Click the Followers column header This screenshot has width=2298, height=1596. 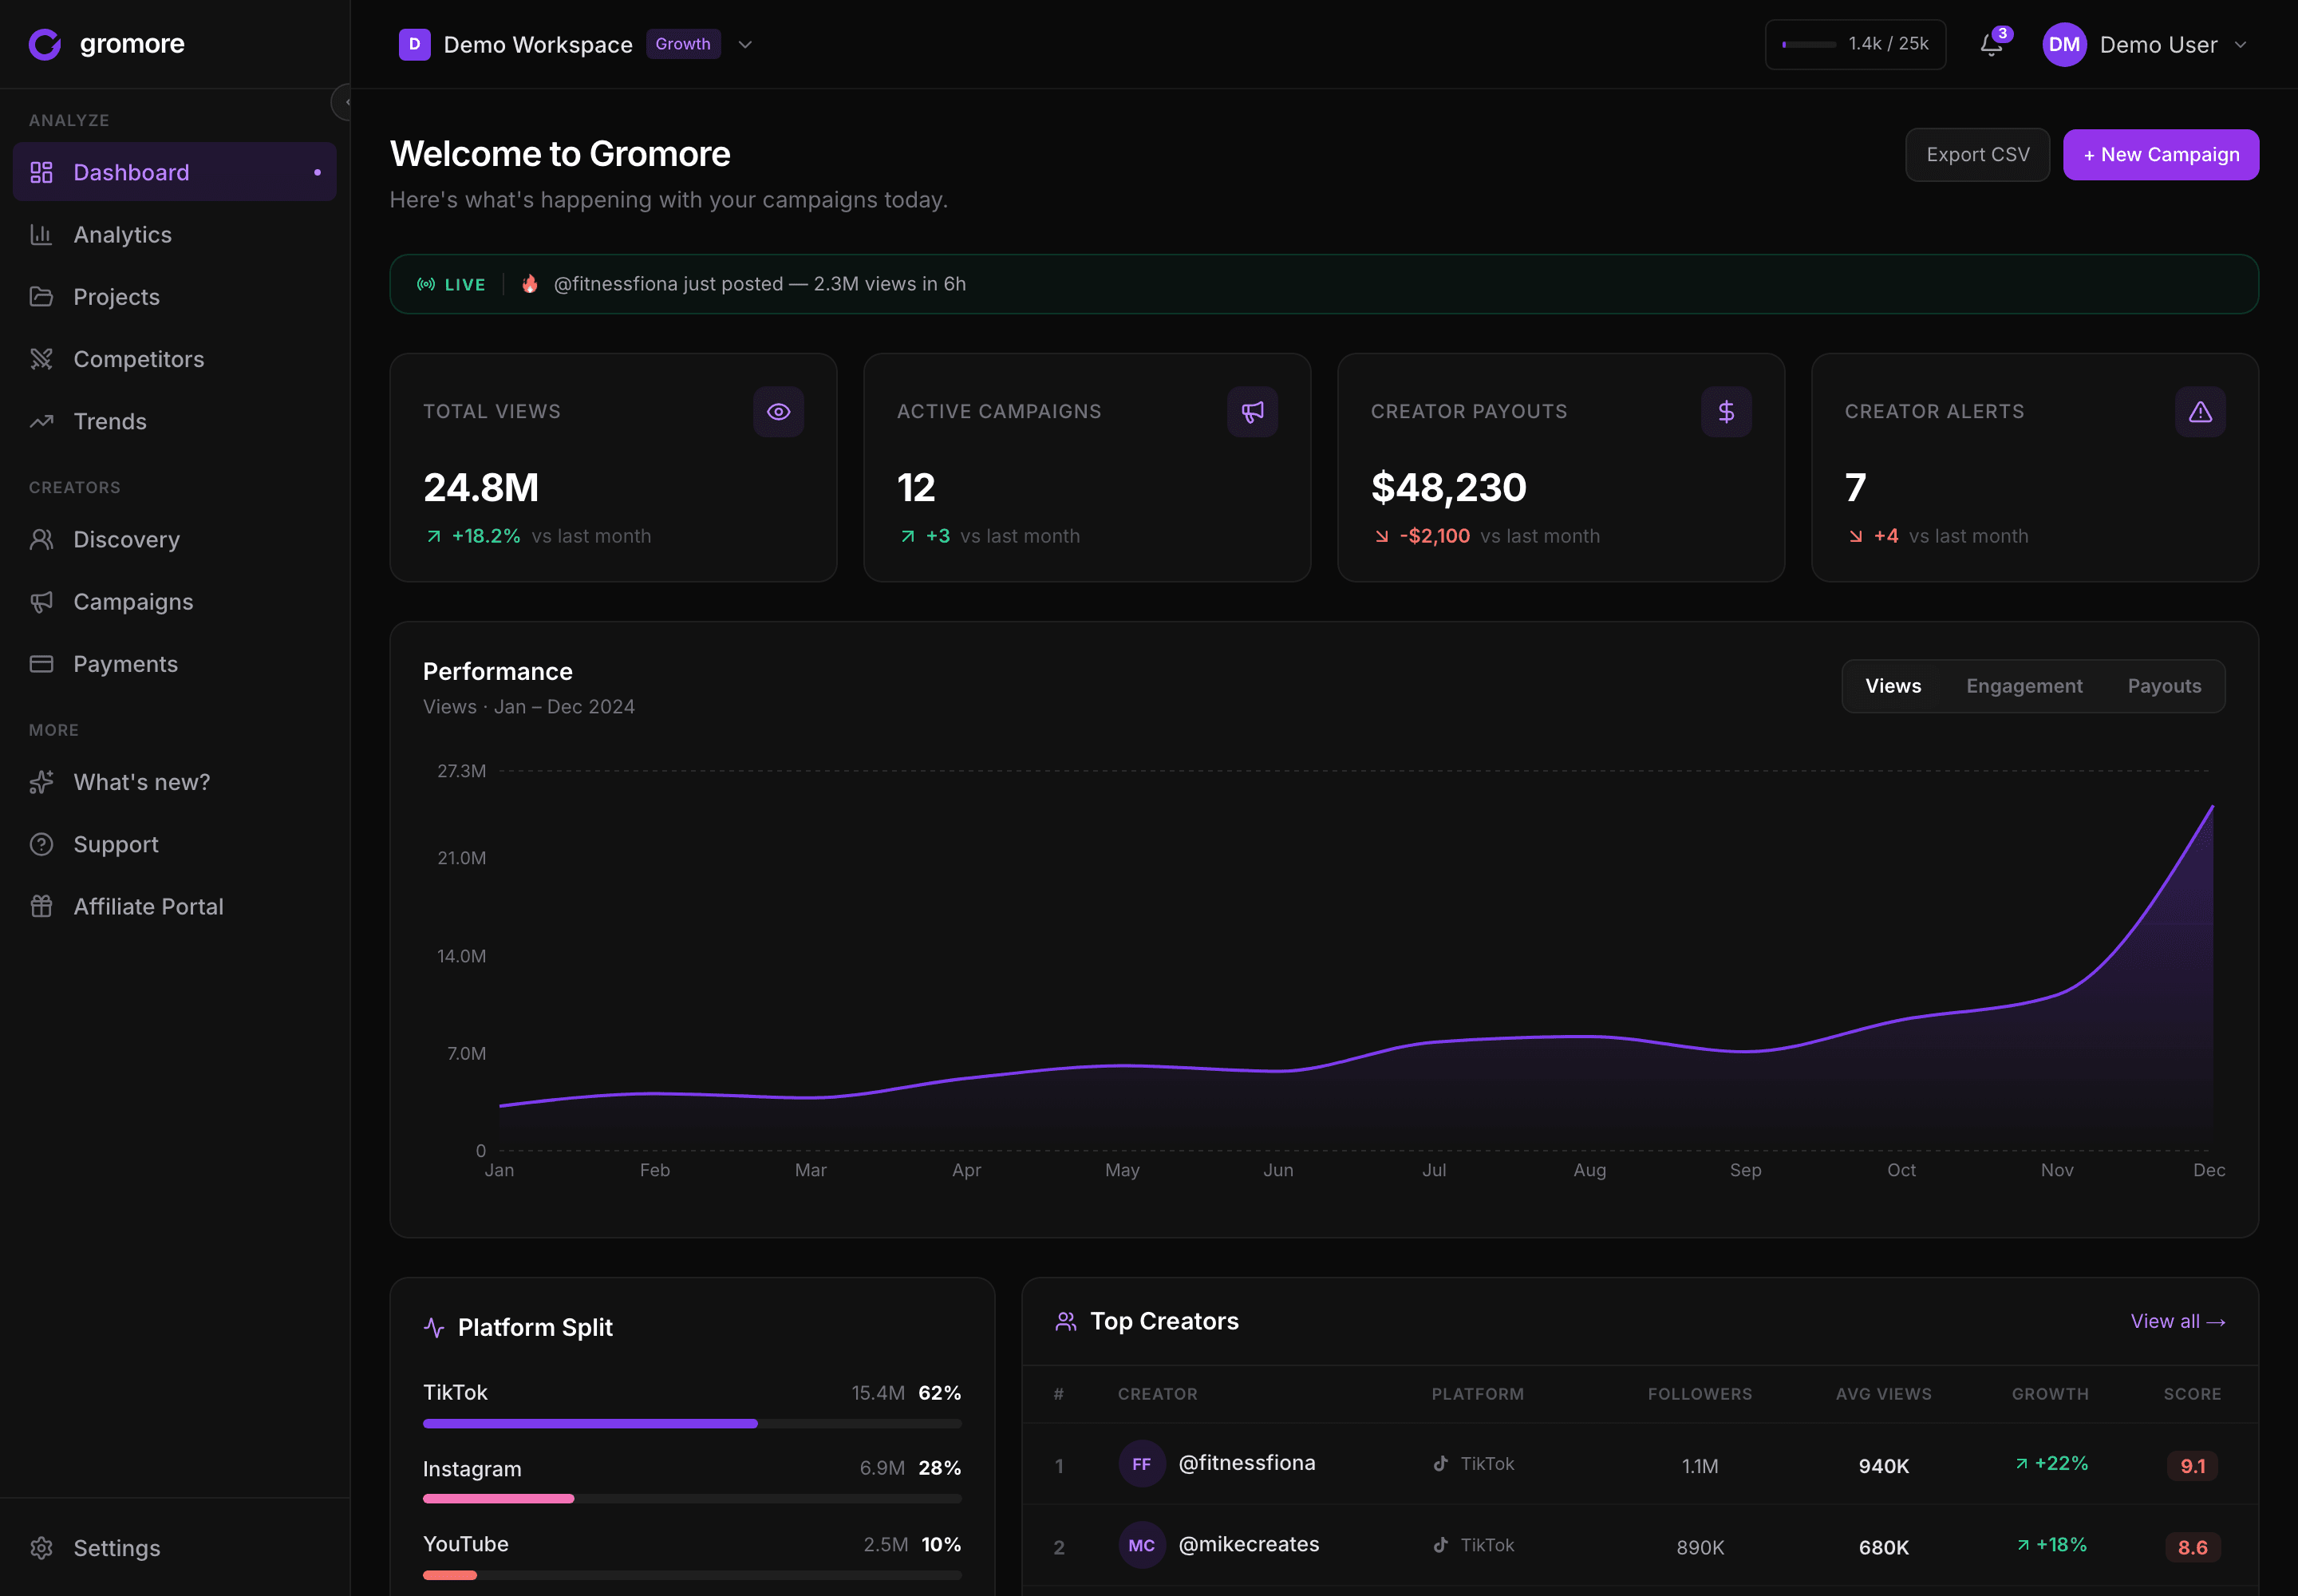pos(1699,1394)
